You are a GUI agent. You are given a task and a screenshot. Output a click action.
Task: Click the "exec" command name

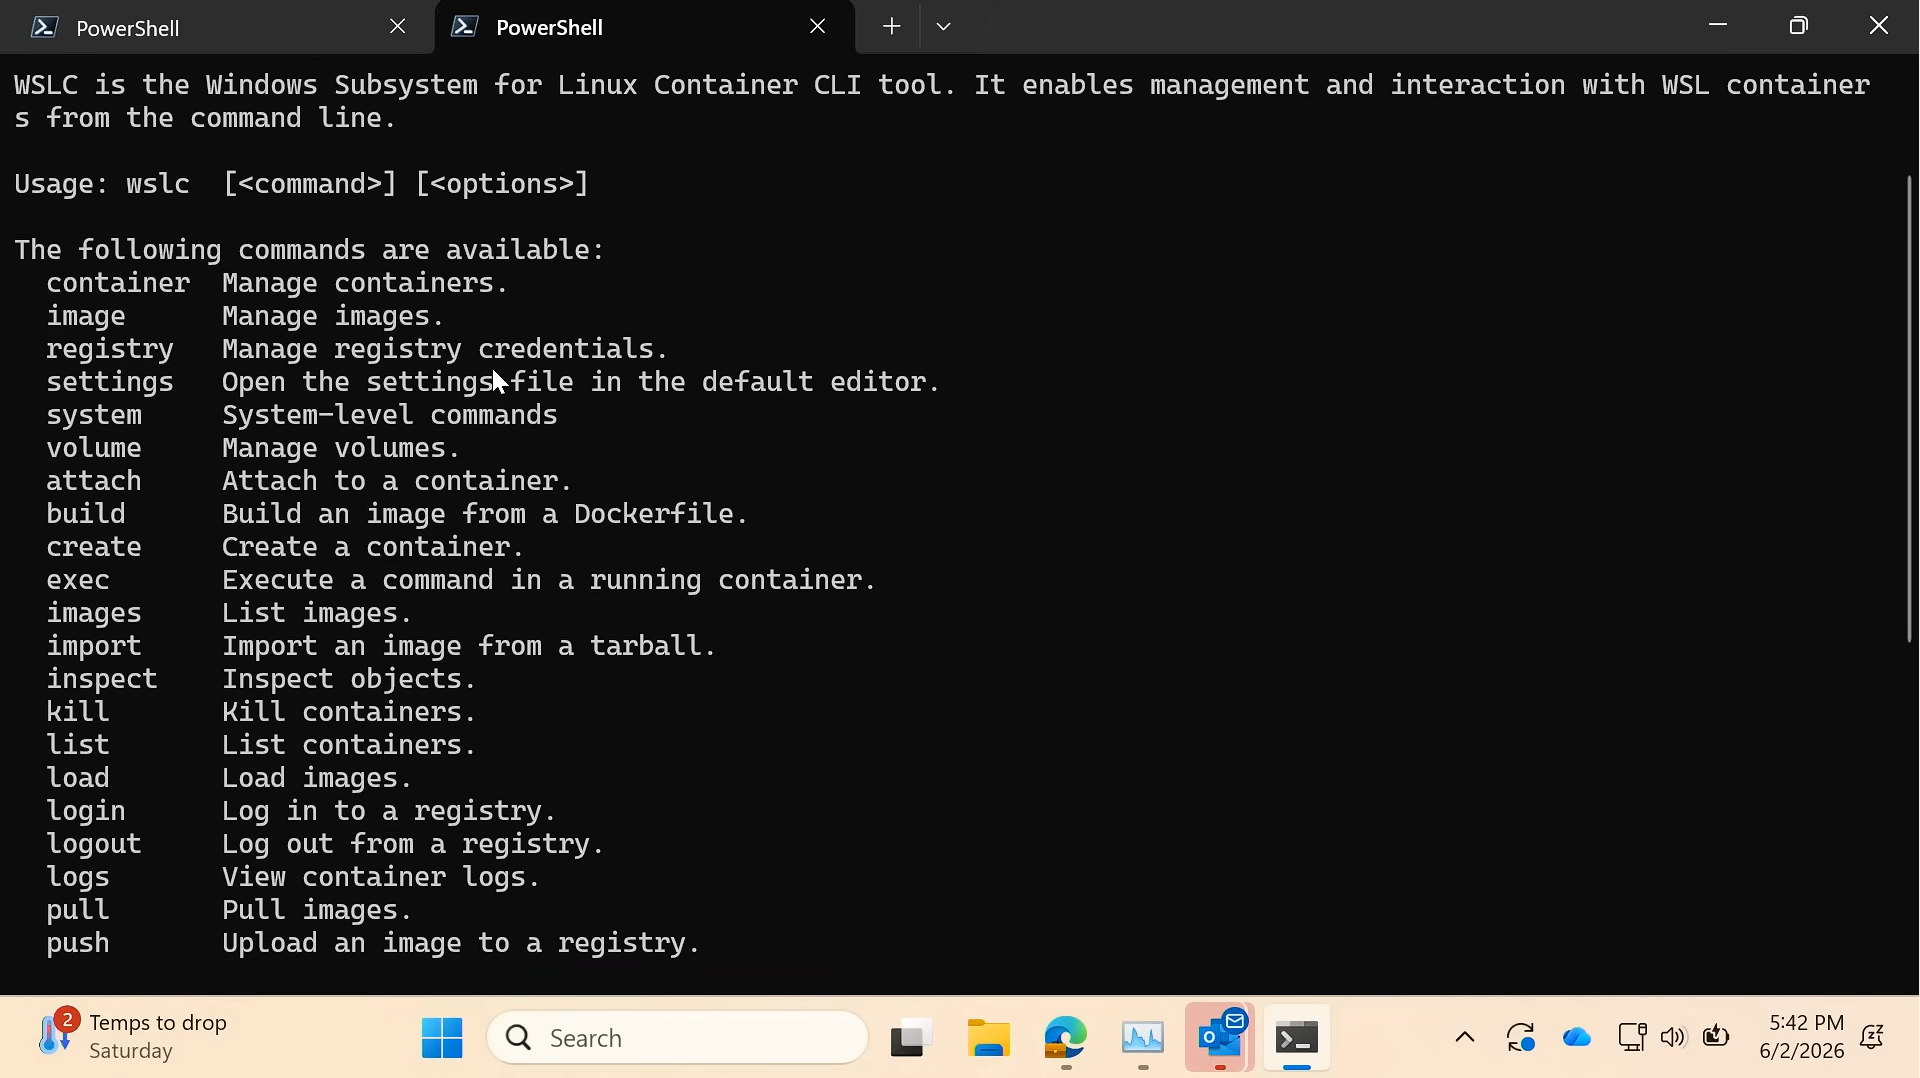(78, 581)
